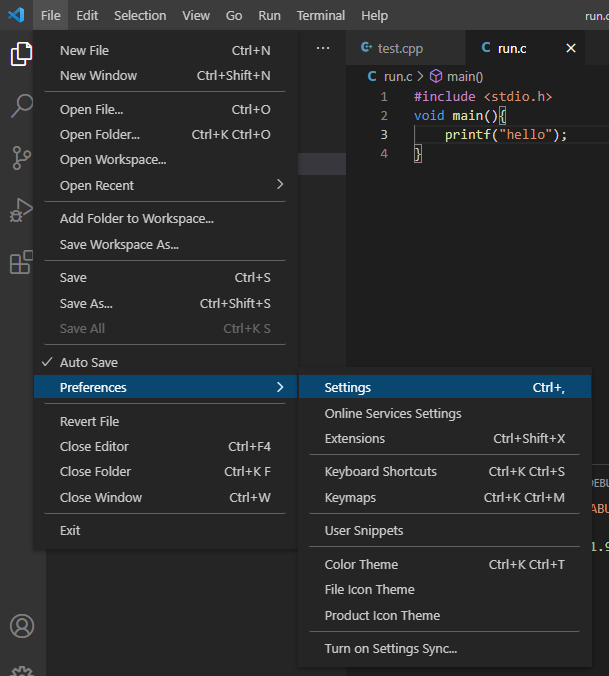The image size is (609, 676).
Task: Click the Manage gear icon
Action: pos(22,671)
